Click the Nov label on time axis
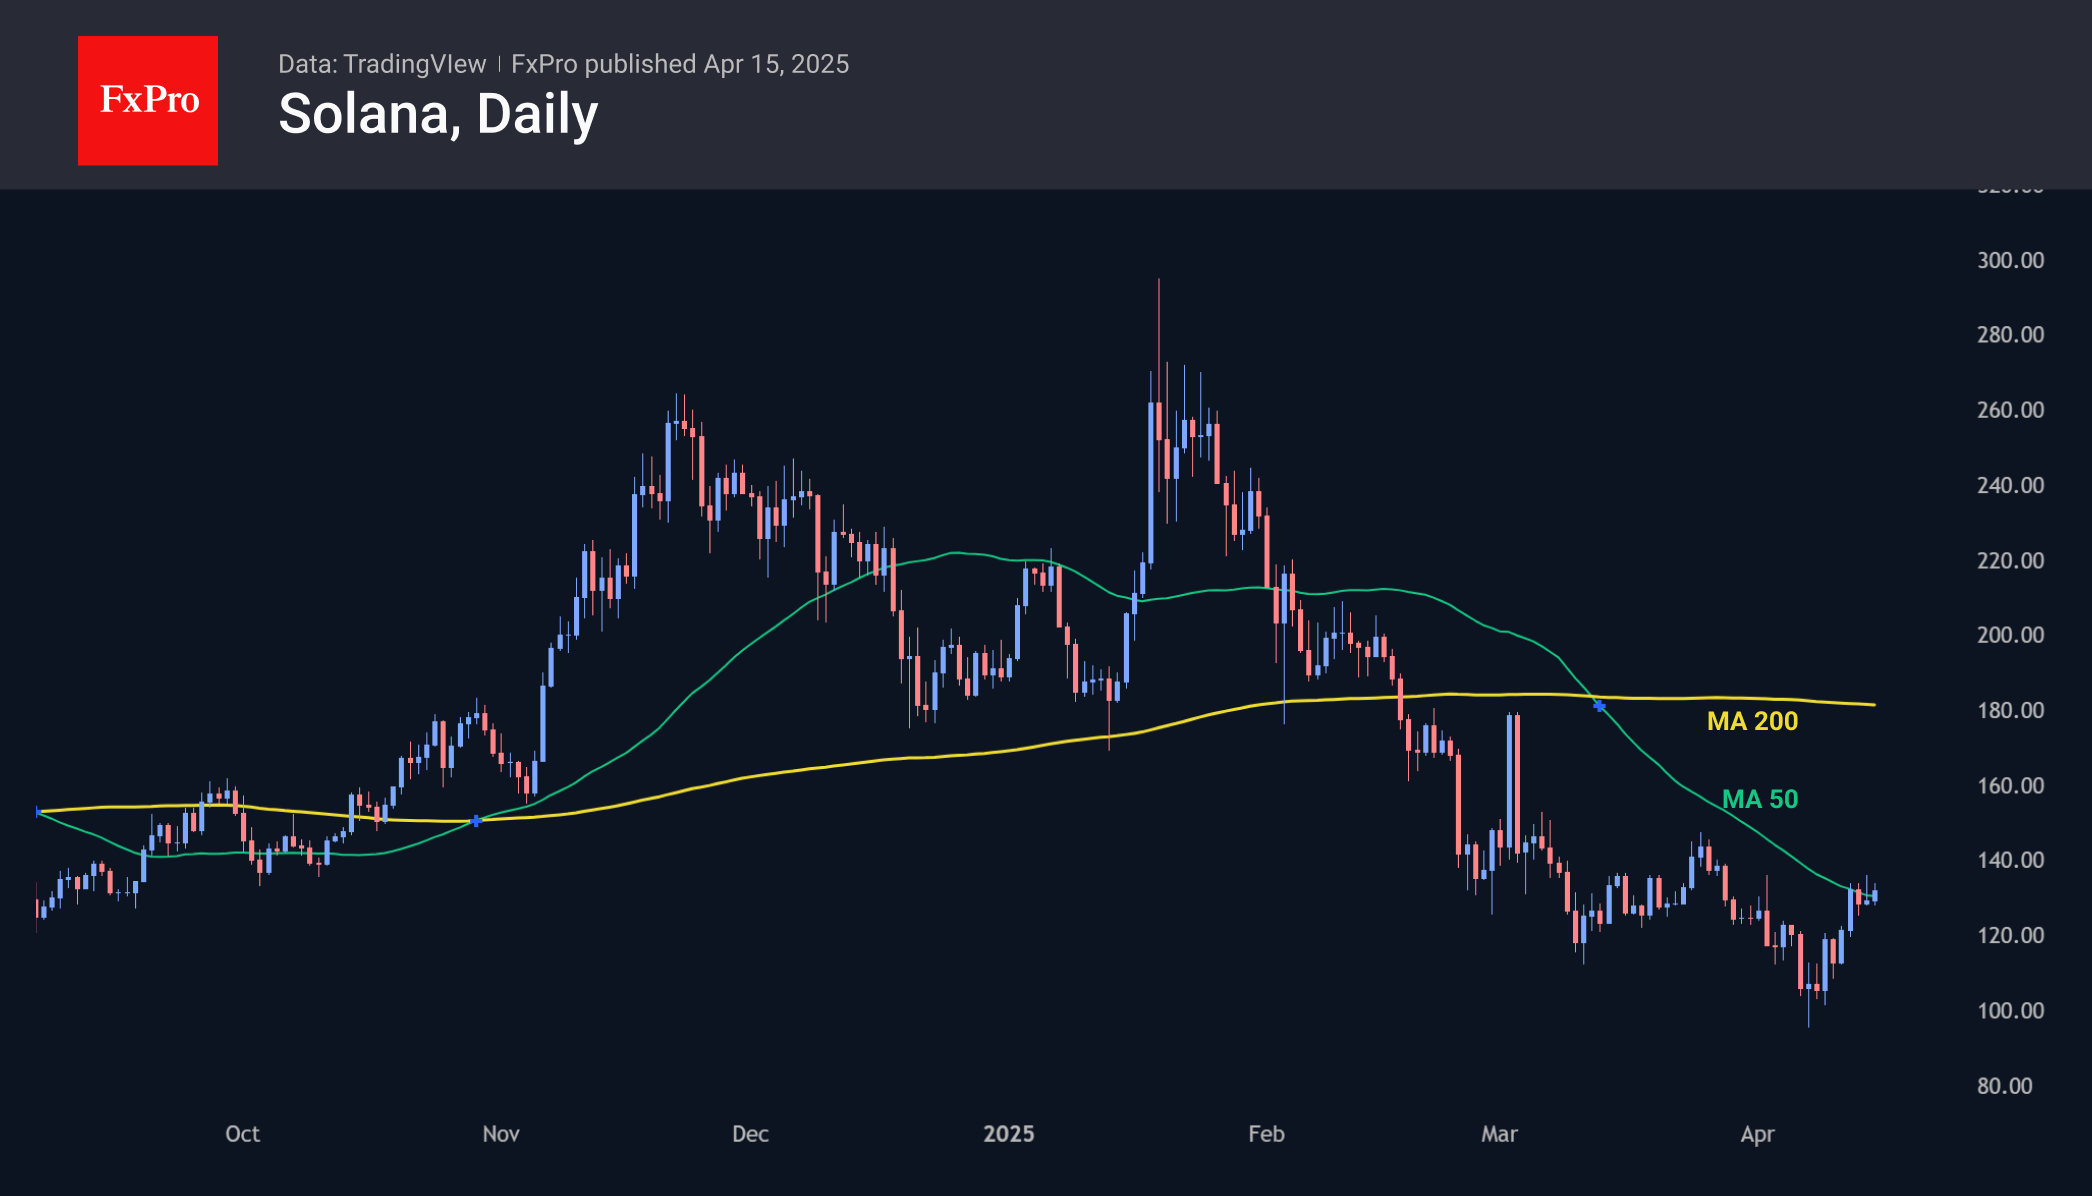This screenshot has height=1196, width=2092. click(501, 1134)
